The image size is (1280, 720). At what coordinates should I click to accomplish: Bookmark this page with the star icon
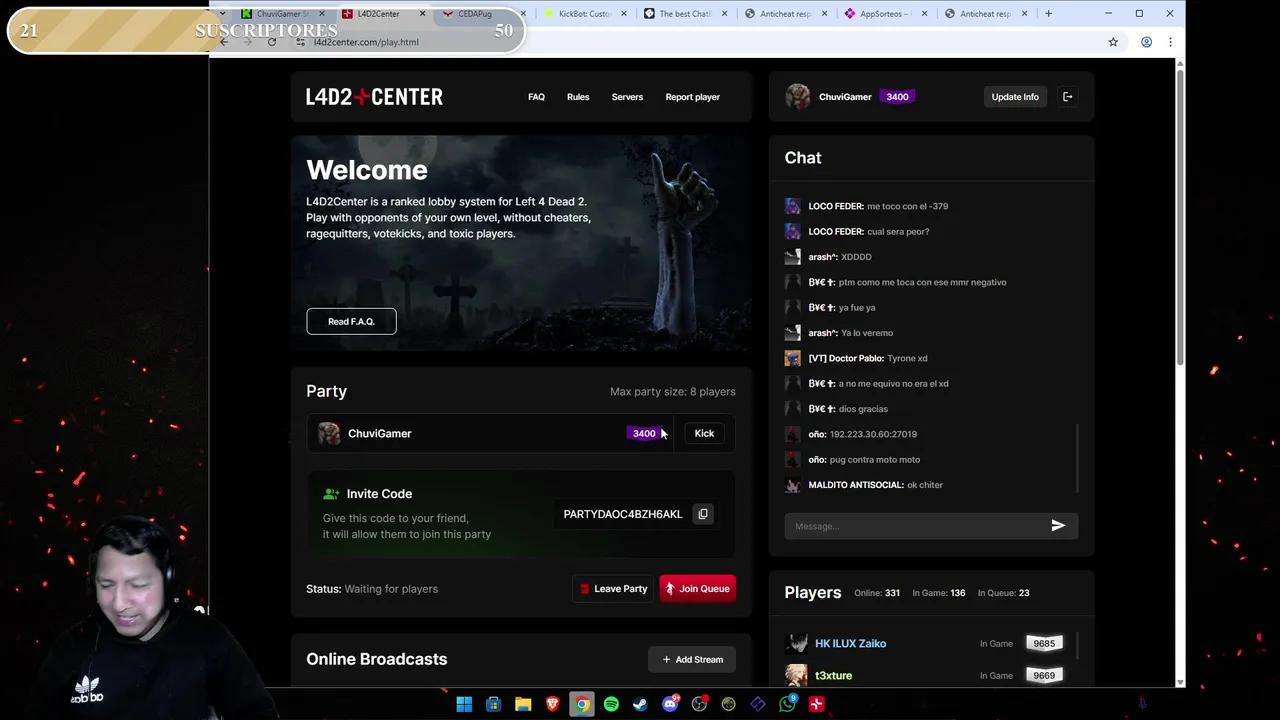[x=1113, y=42]
